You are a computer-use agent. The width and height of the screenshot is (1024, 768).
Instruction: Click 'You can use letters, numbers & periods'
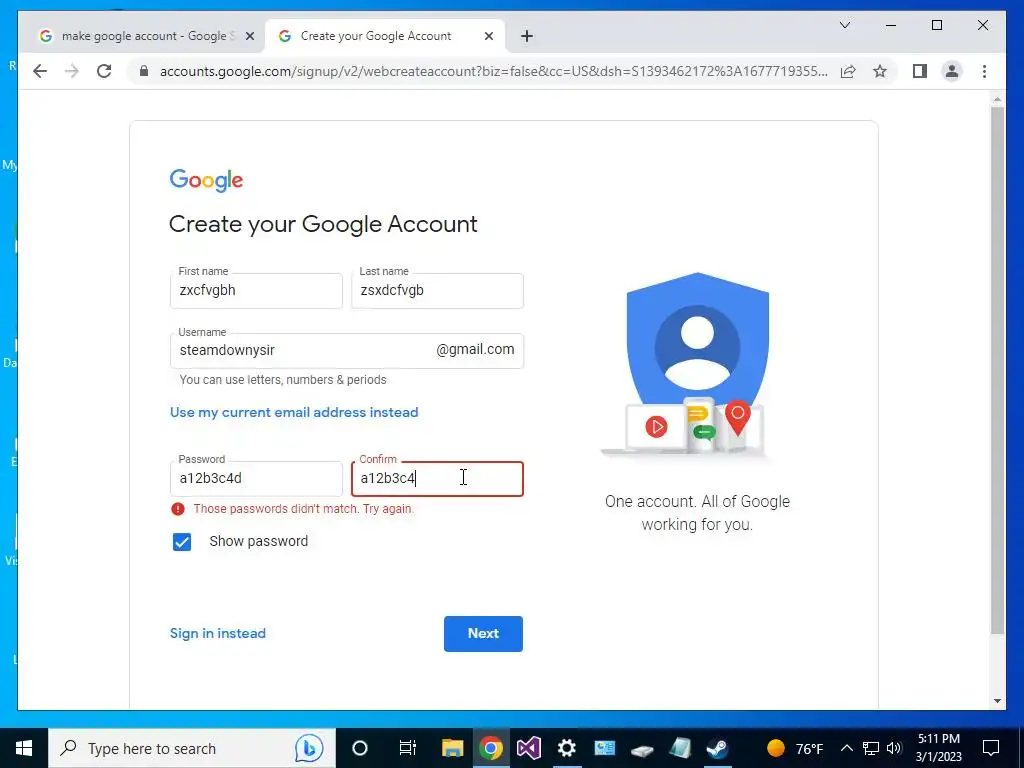pos(283,379)
